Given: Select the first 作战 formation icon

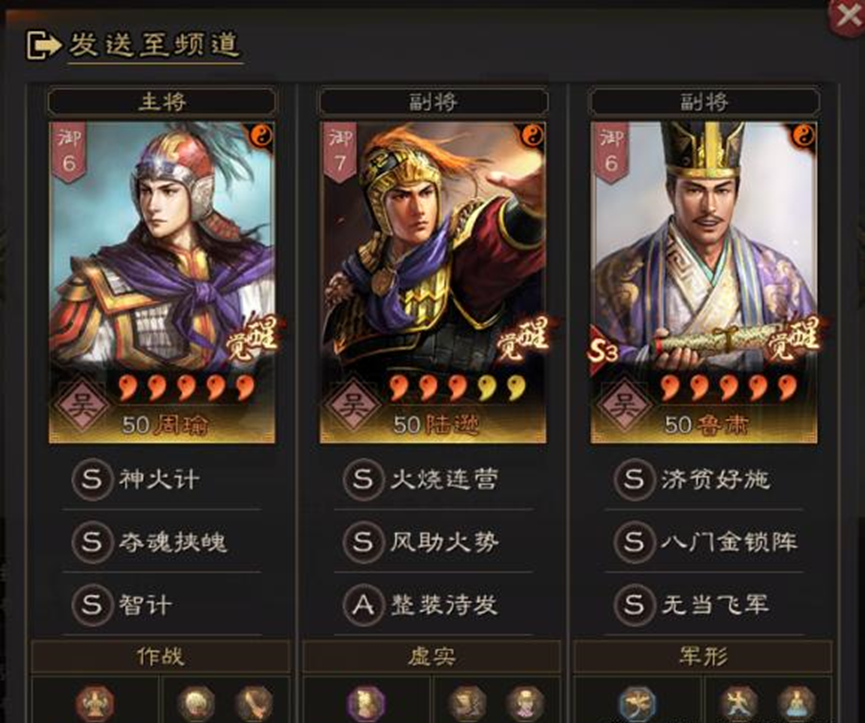Looking at the screenshot, I should coord(95,703).
